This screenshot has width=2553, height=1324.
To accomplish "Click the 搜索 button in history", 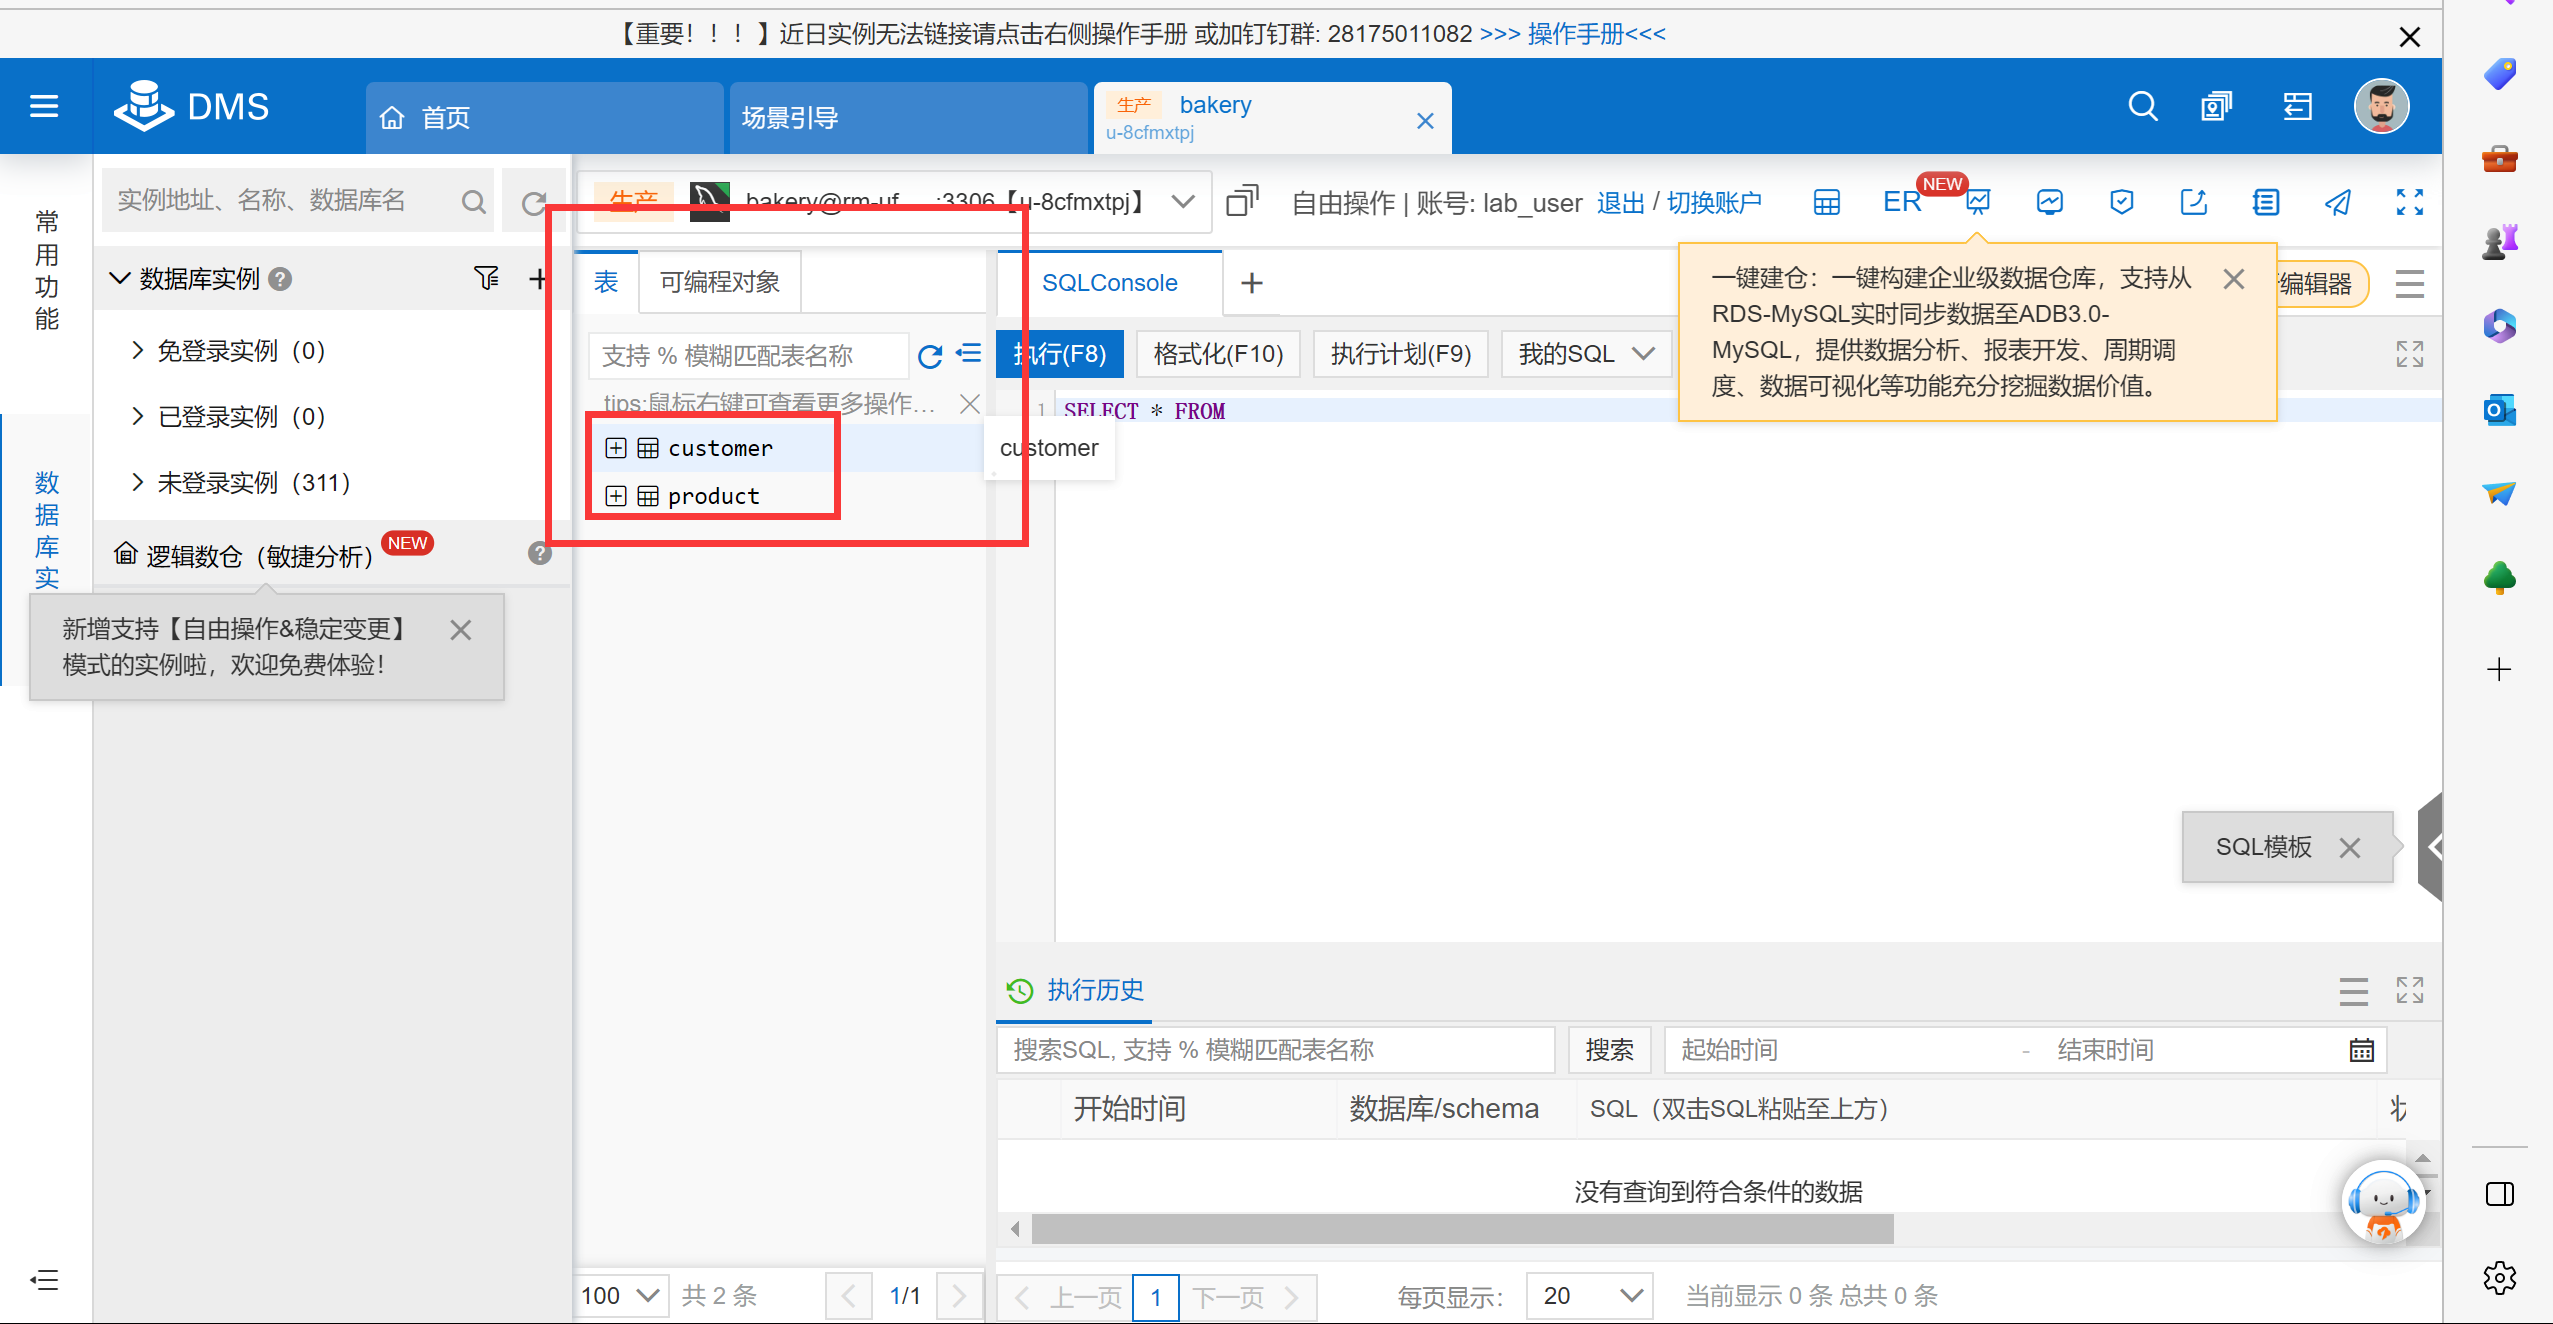I will pos(1610,1050).
